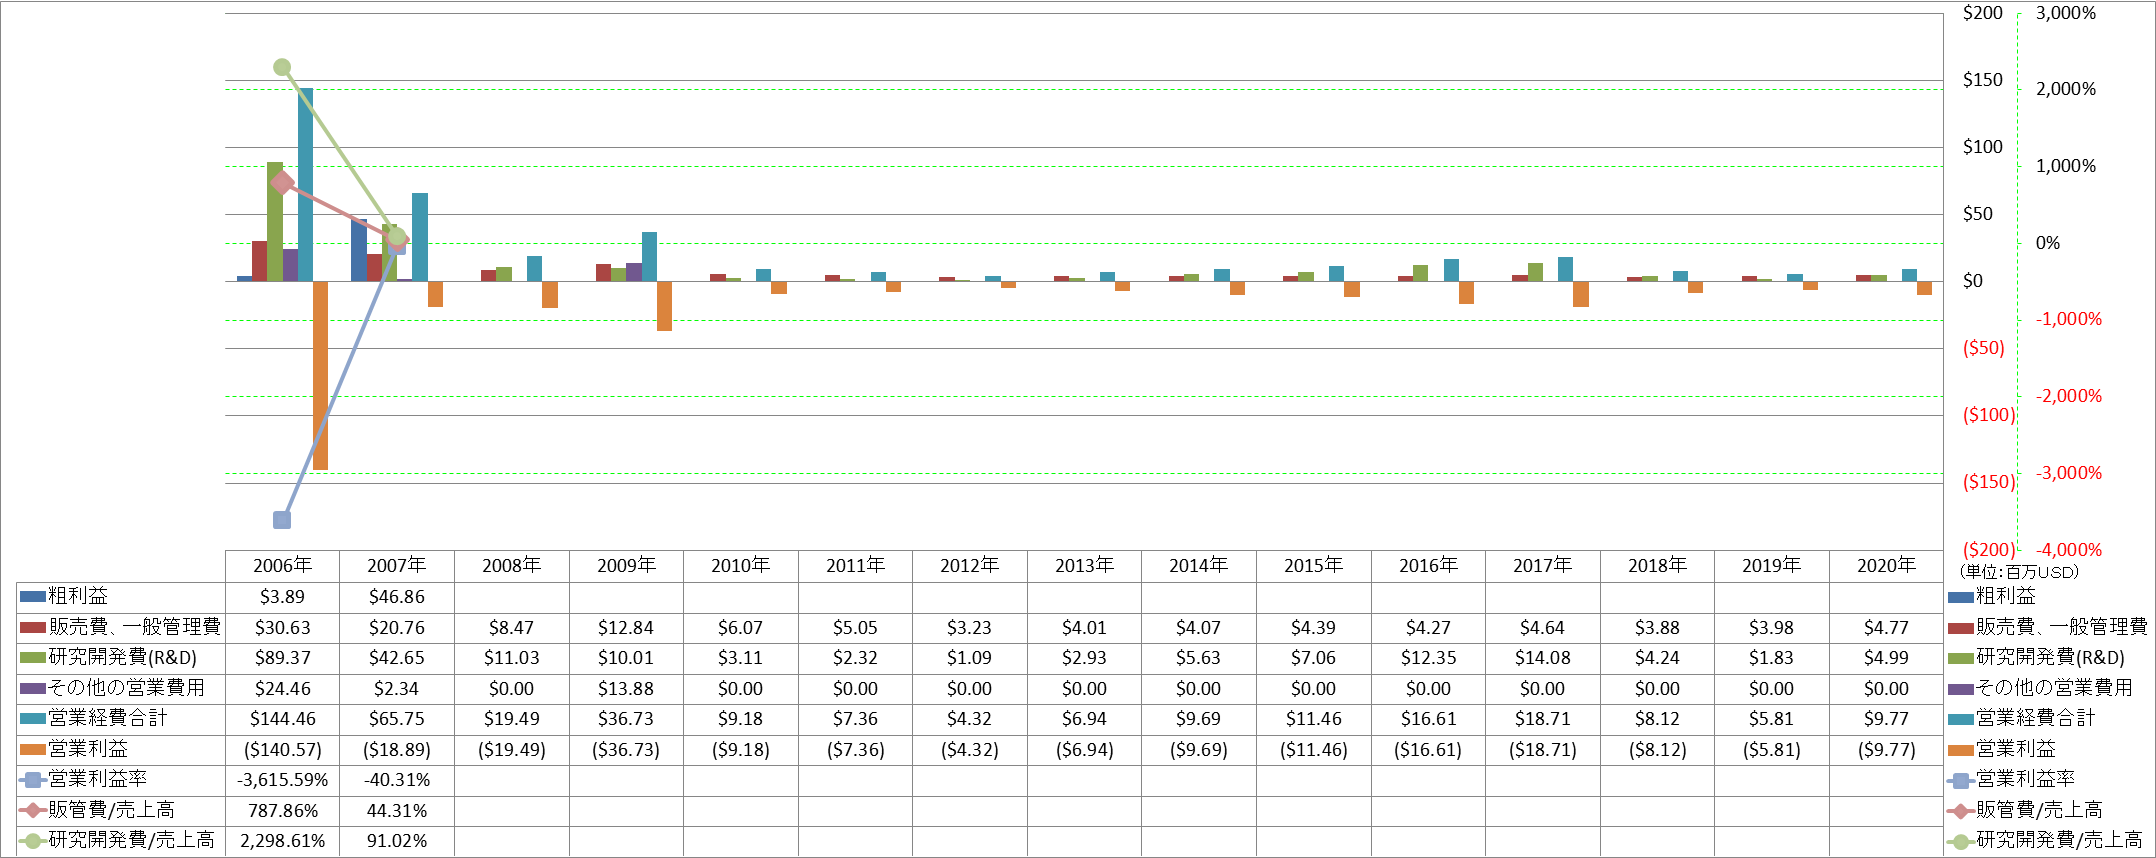Click the orange 2006 operating income bar
The width and height of the screenshot is (2156, 858).
[x=320, y=375]
